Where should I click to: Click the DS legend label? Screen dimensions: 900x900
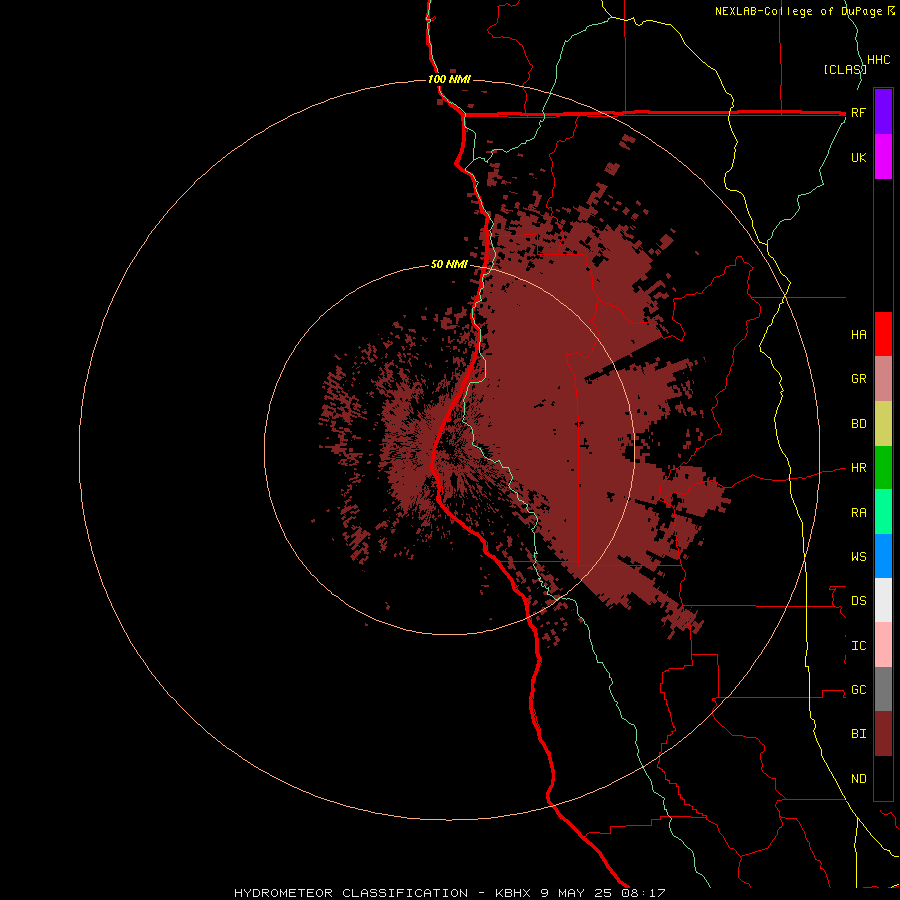(859, 601)
